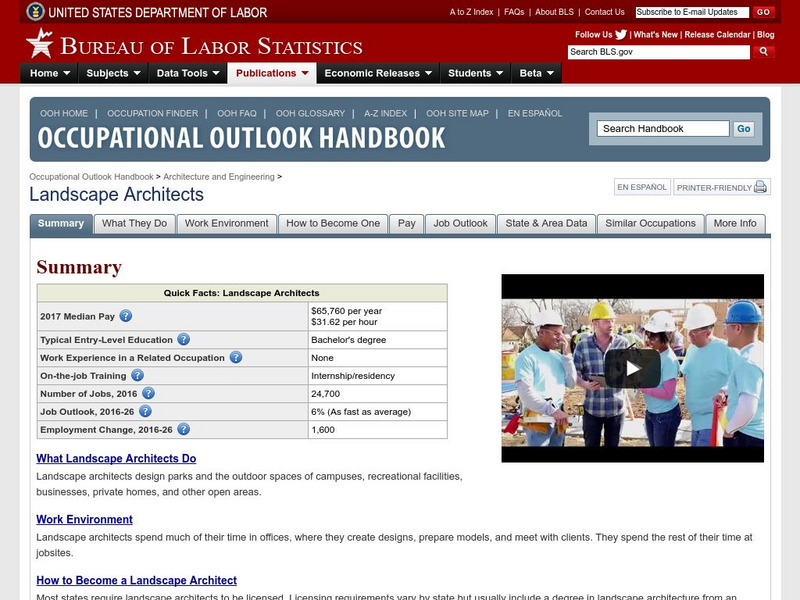Focus the Search Handbook input field

point(663,129)
